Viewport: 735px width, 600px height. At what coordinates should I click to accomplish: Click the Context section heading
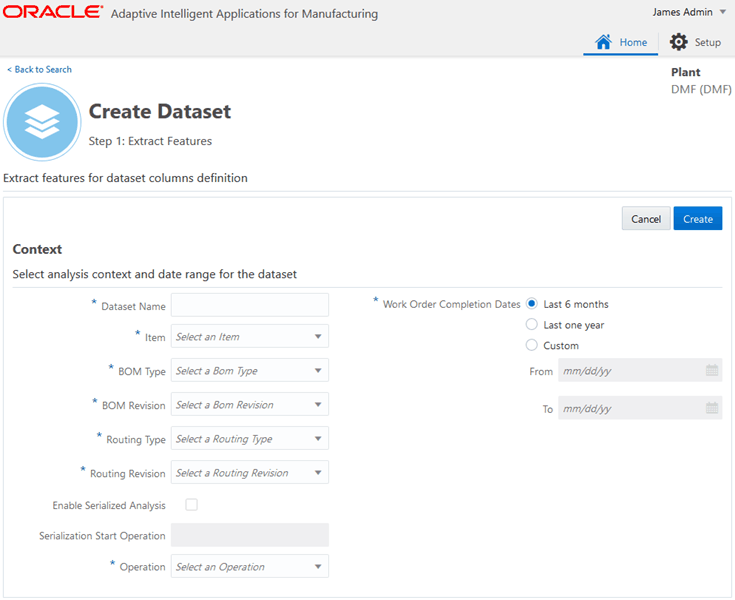(x=37, y=249)
